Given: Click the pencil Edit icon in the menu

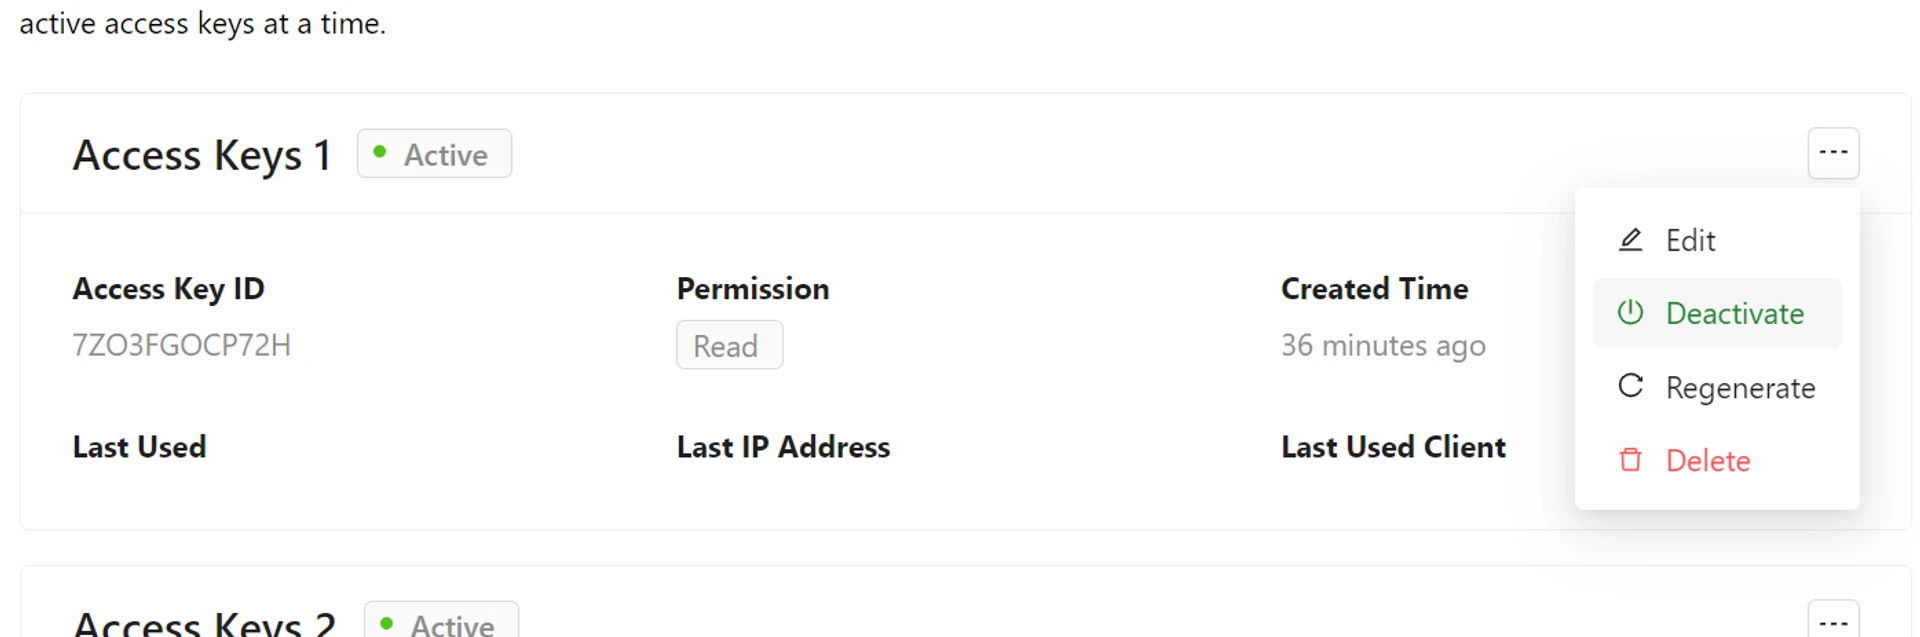Looking at the screenshot, I should (x=1631, y=239).
